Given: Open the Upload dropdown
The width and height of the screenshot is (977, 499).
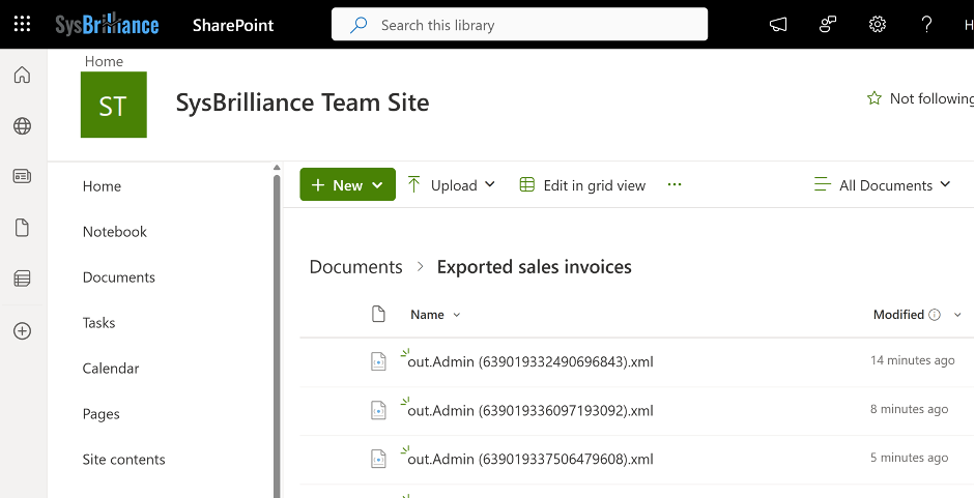Looking at the screenshot, I should [452, 185].
